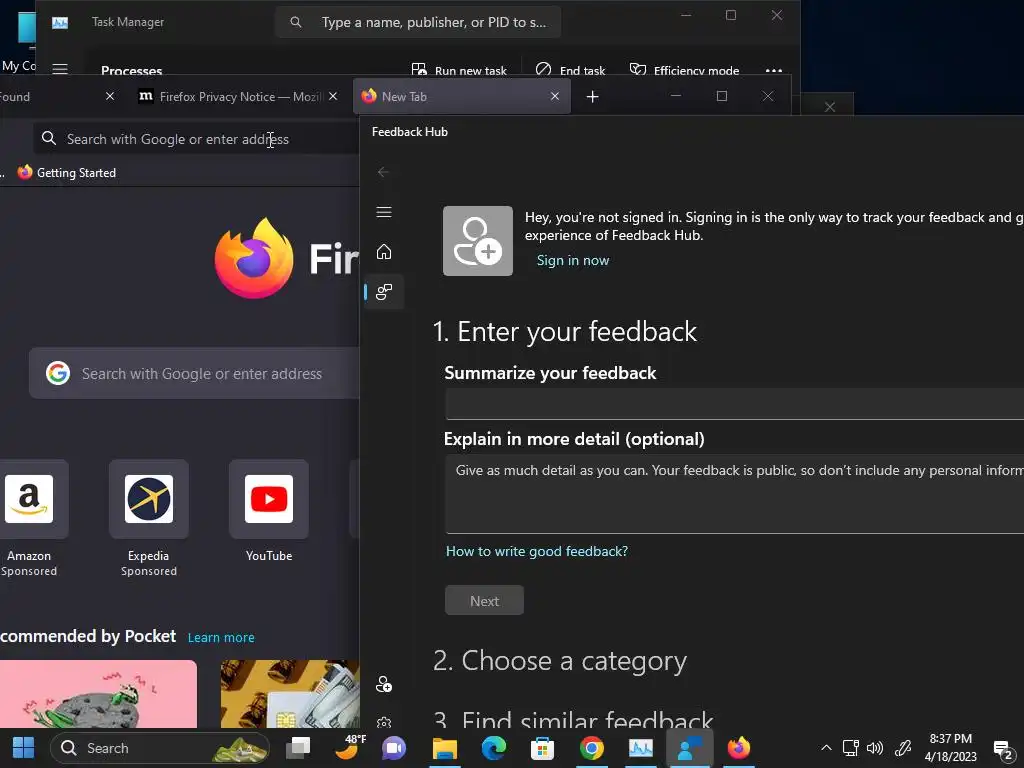Viewport: 1024px width, 768px height.
Task: Click the Next button
Action: point(484,601)
